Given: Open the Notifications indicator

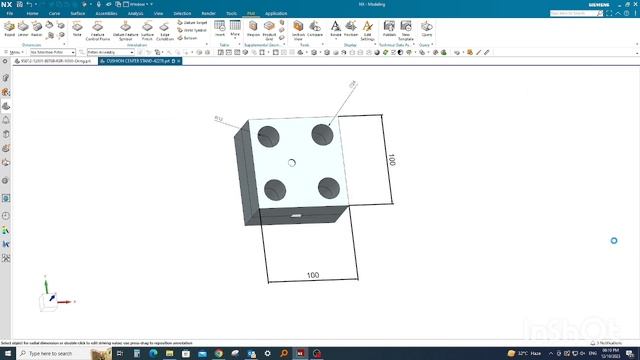Looking at the screenshot, I should pos(606,343).
